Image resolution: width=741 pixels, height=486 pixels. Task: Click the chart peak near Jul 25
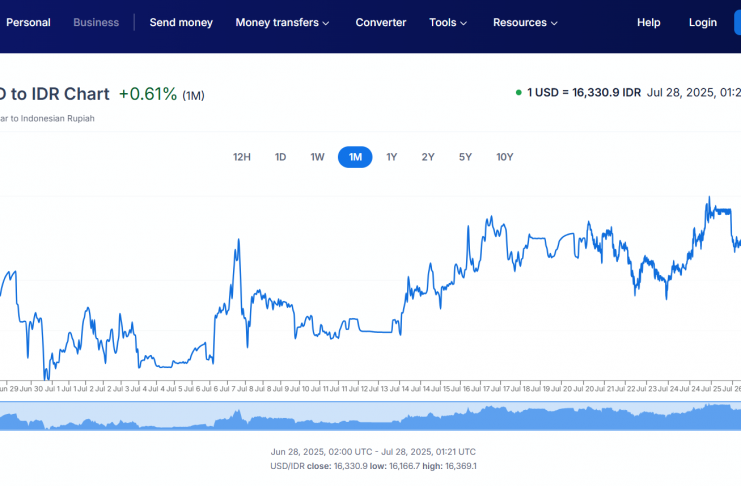click(x=709, y=198)
